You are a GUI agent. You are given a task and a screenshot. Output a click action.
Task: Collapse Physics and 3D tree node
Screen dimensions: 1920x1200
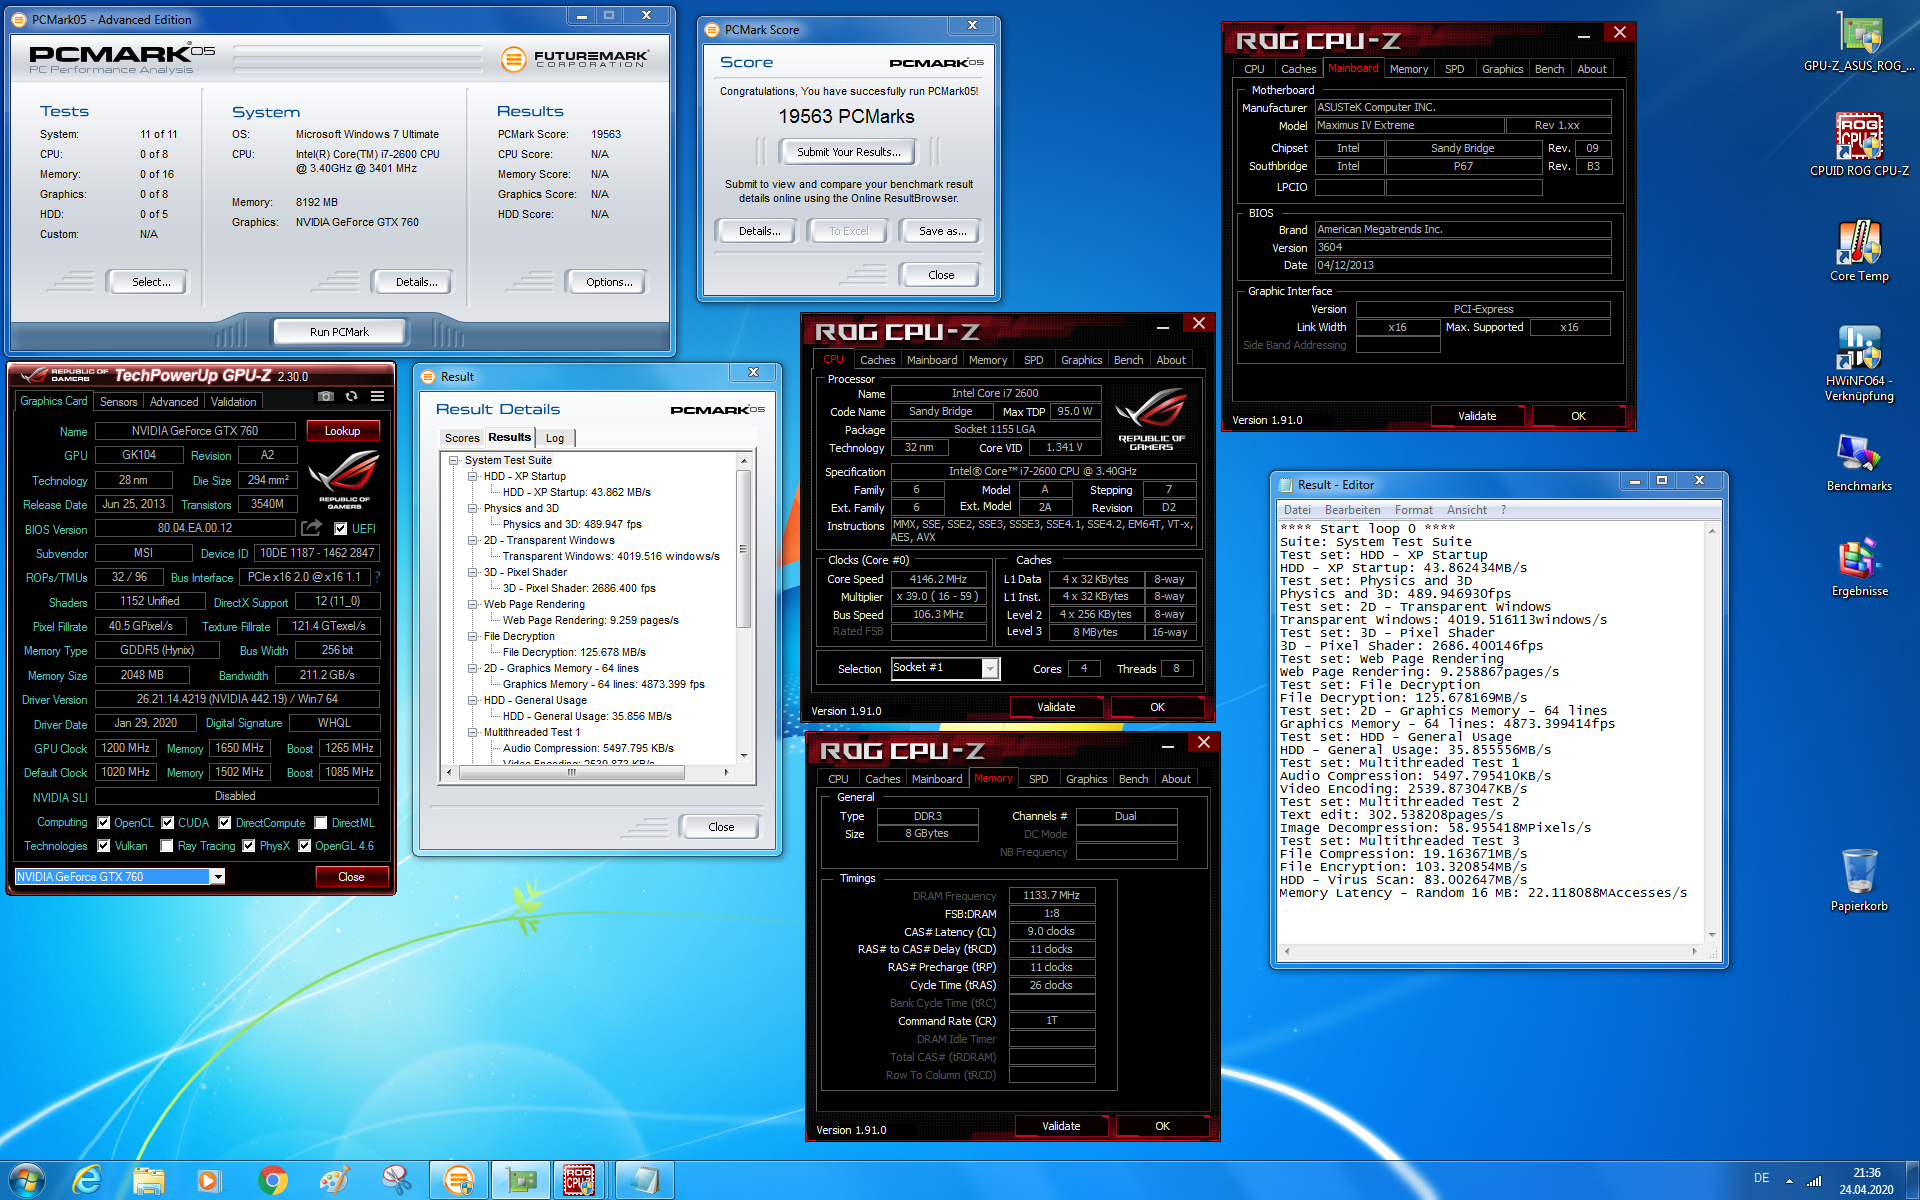473,509
